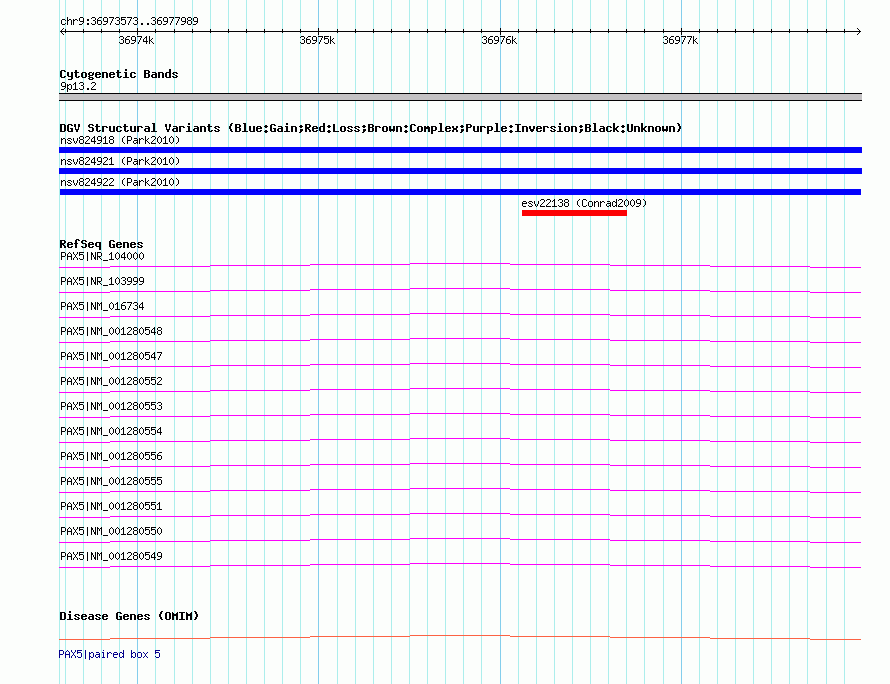Select the RefSeq Genes track title
Screen dimensions: 890x684
coord(101,244)
